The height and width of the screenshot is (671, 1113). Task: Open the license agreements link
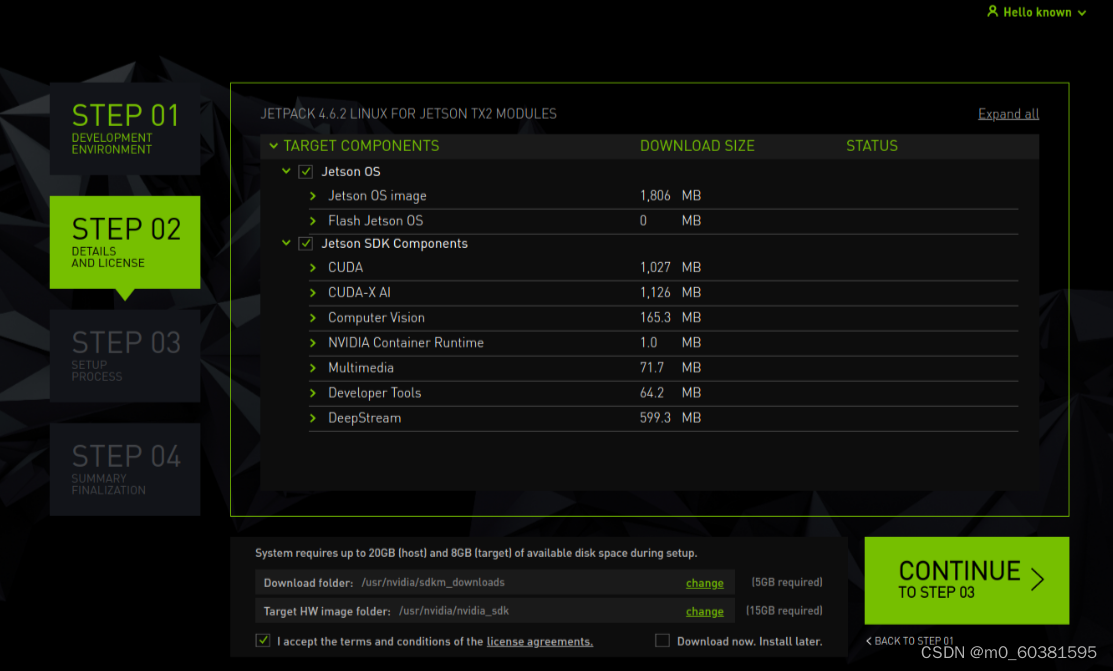click(539, 641)
